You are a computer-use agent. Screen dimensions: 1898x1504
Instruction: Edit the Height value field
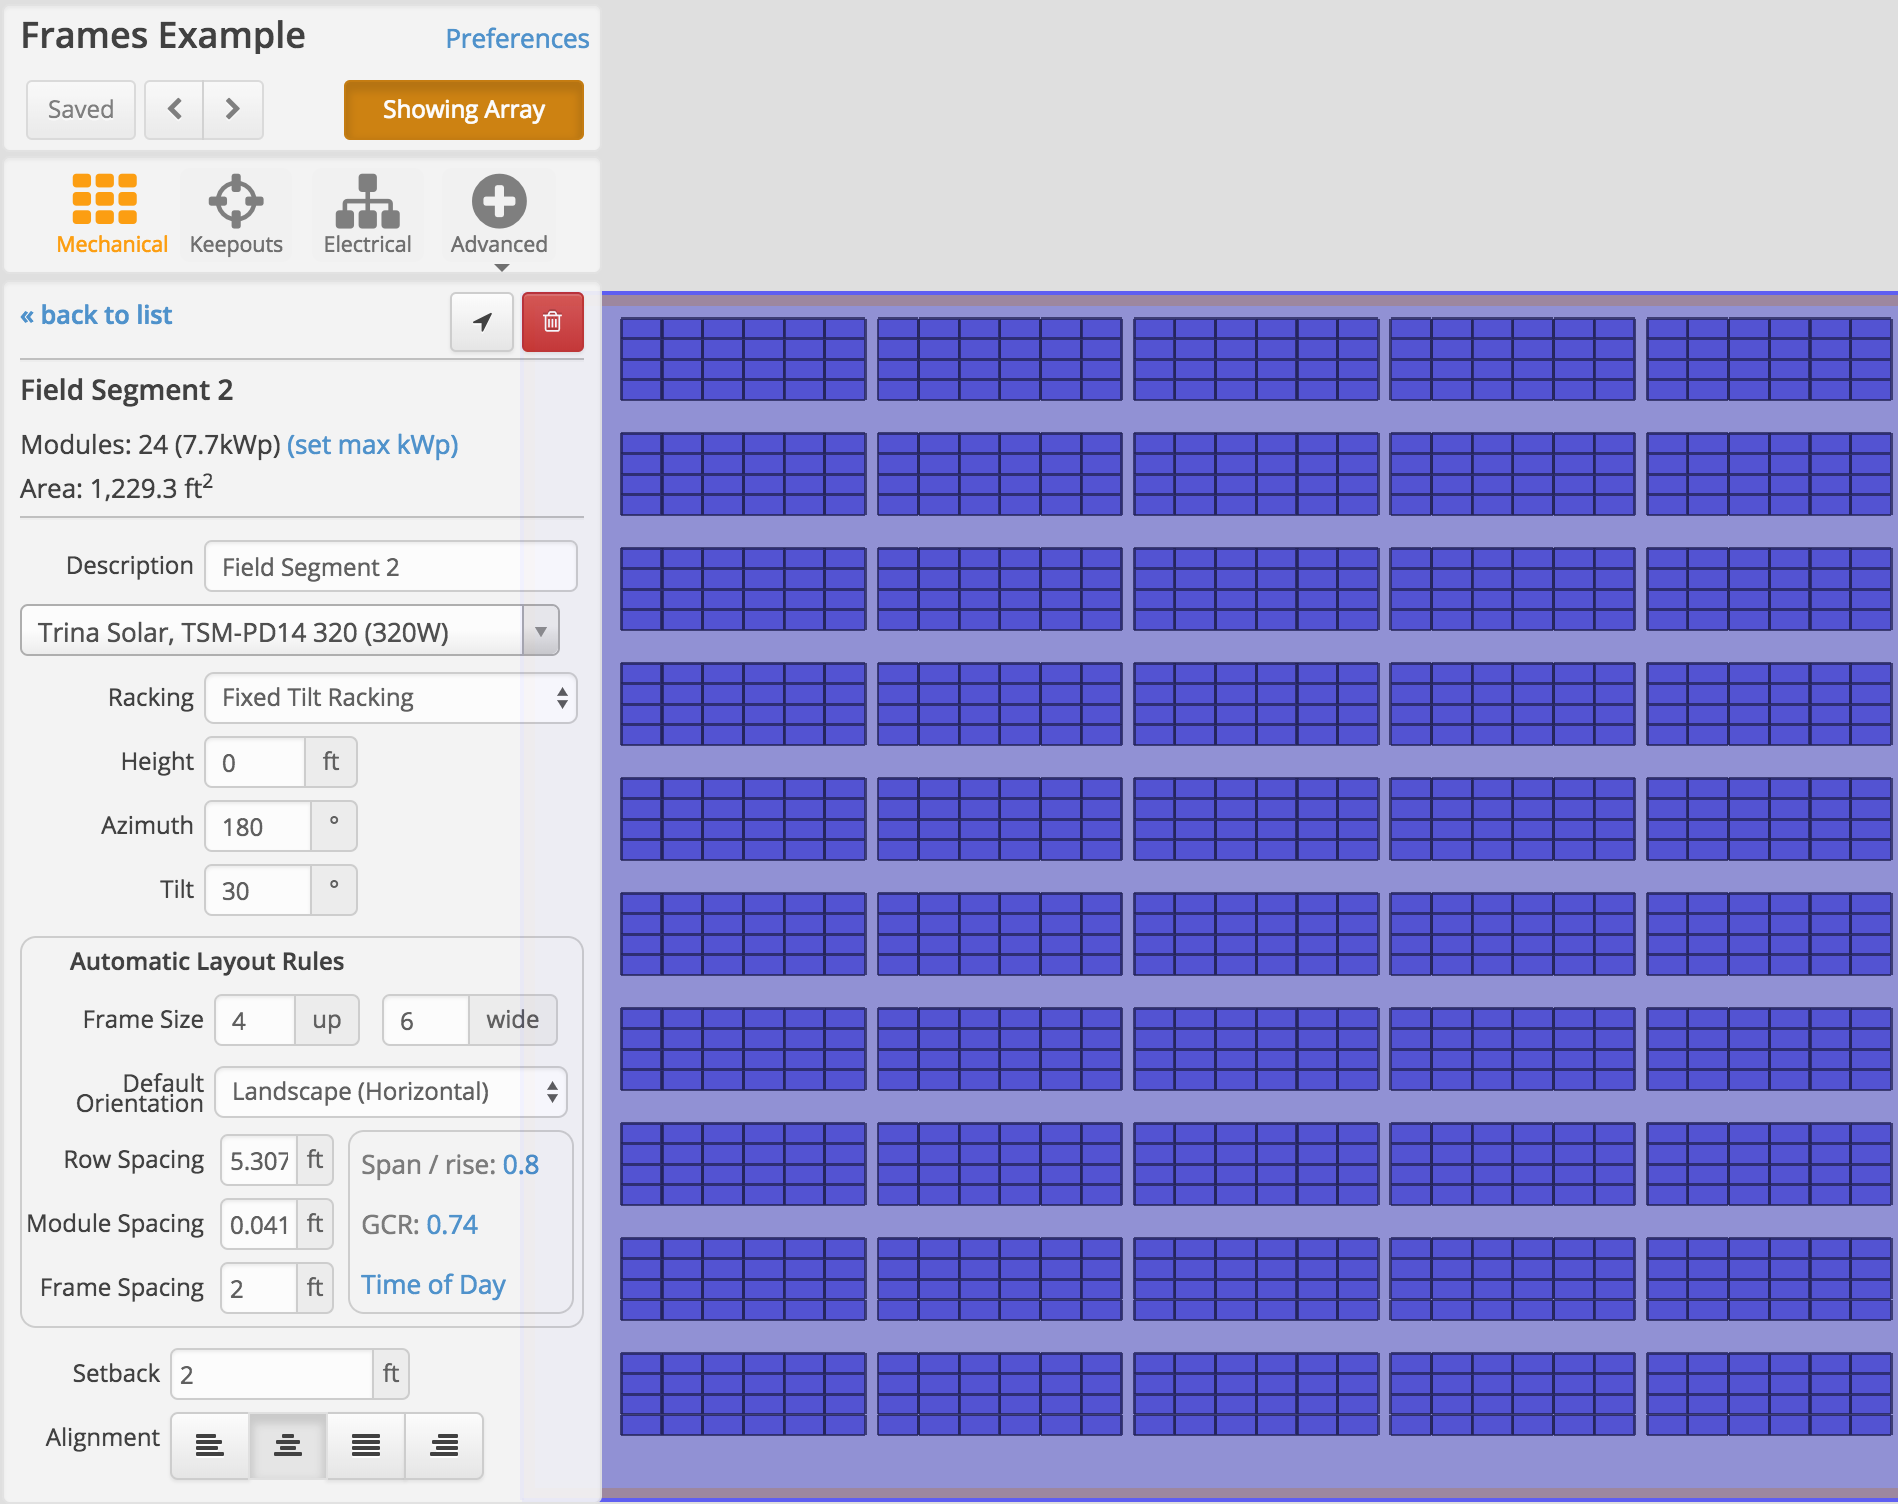[x=255, y=762]
